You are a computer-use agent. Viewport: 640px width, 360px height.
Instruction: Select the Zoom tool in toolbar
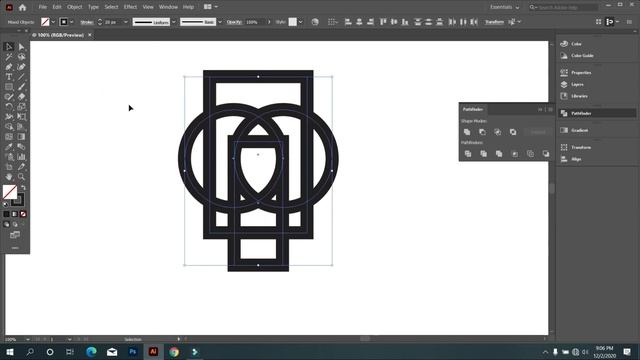click(x=21, y=177)
